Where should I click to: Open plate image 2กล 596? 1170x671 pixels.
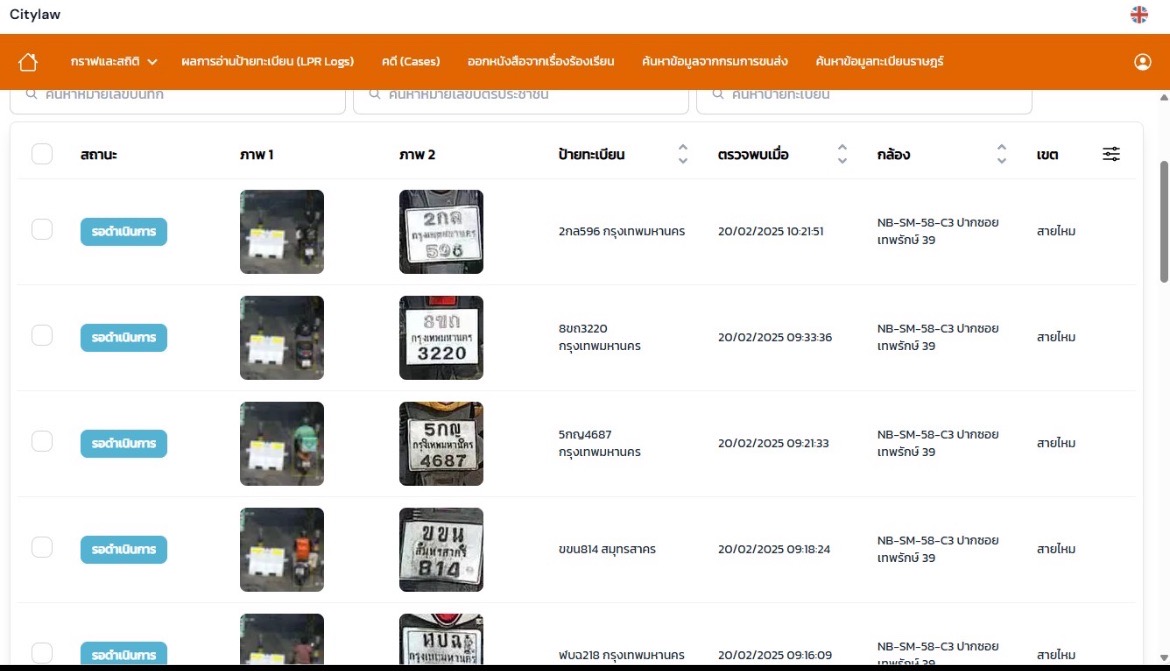(441, 231)
